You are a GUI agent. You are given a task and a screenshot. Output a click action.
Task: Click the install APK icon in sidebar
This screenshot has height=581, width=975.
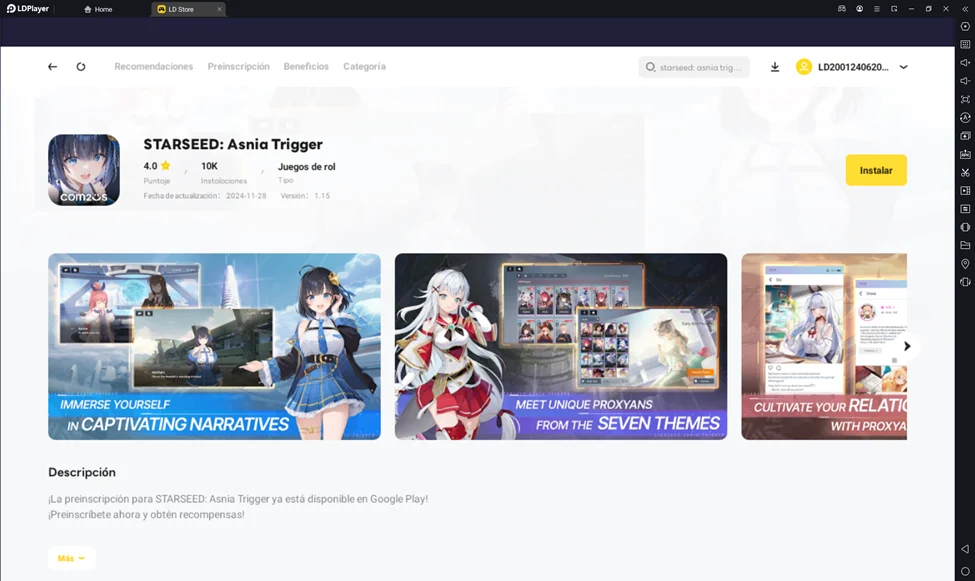(x=965, y=154)
